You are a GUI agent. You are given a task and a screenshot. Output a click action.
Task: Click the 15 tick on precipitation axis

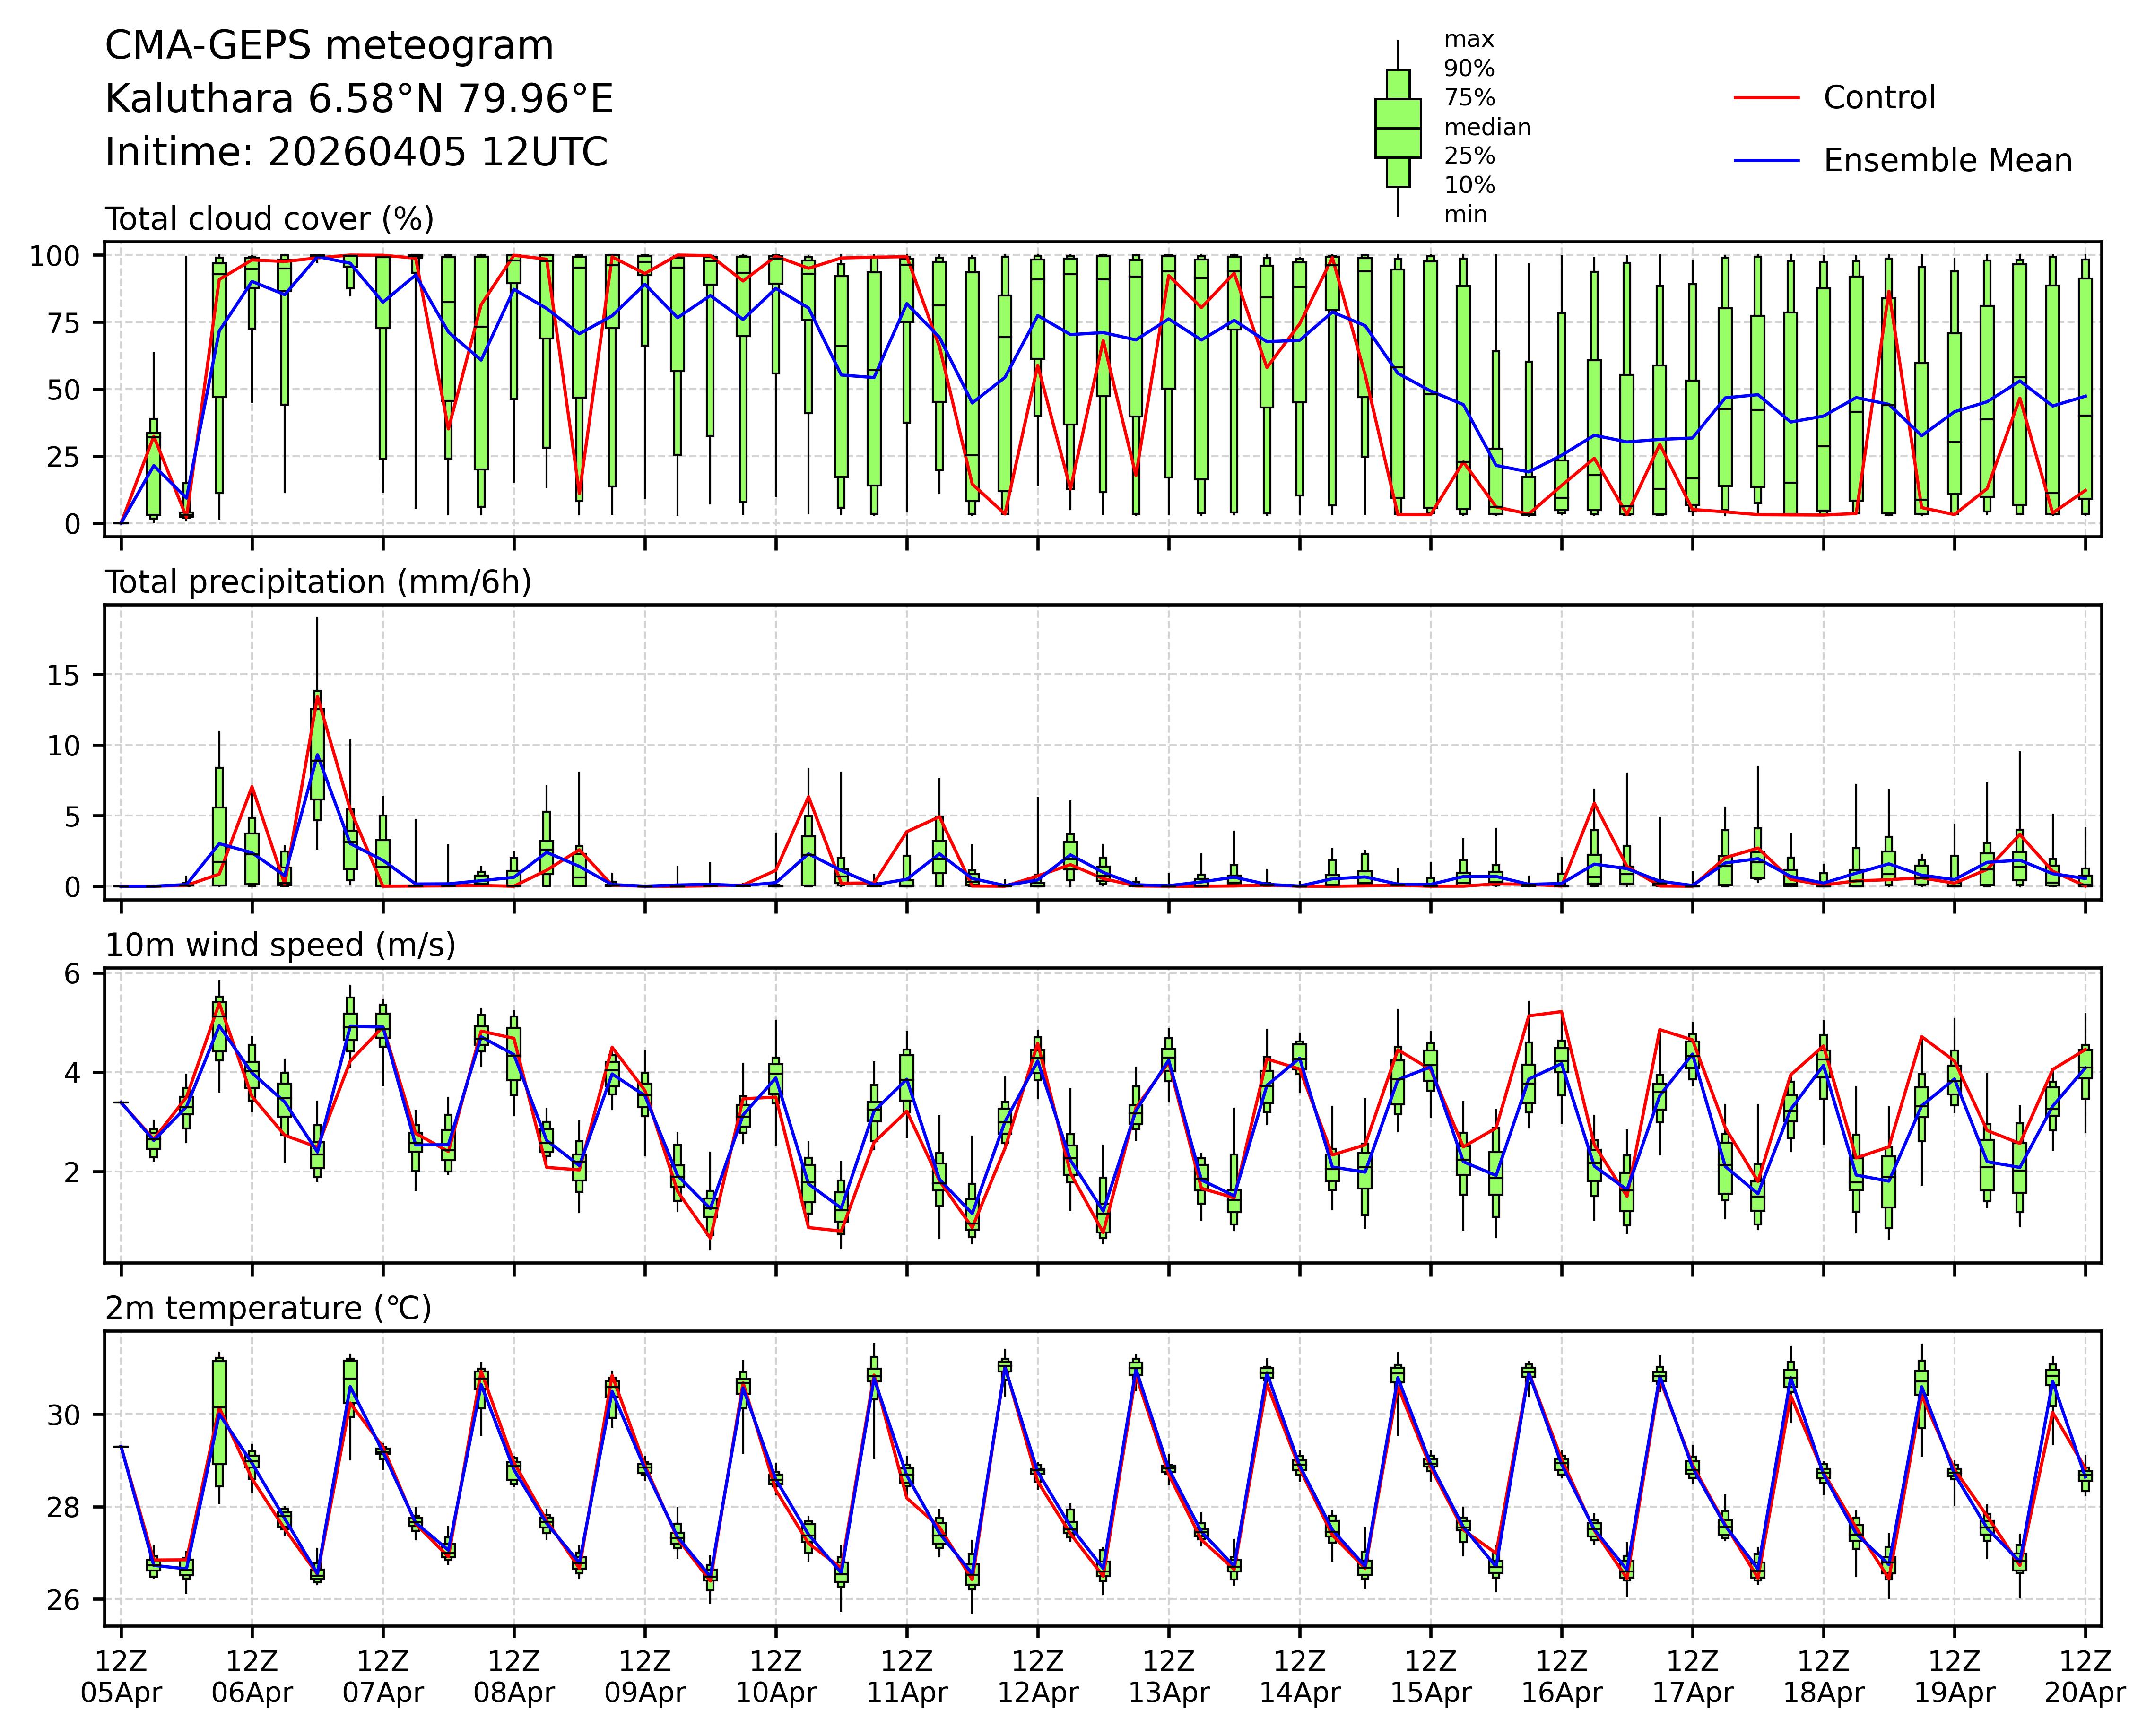63,675
